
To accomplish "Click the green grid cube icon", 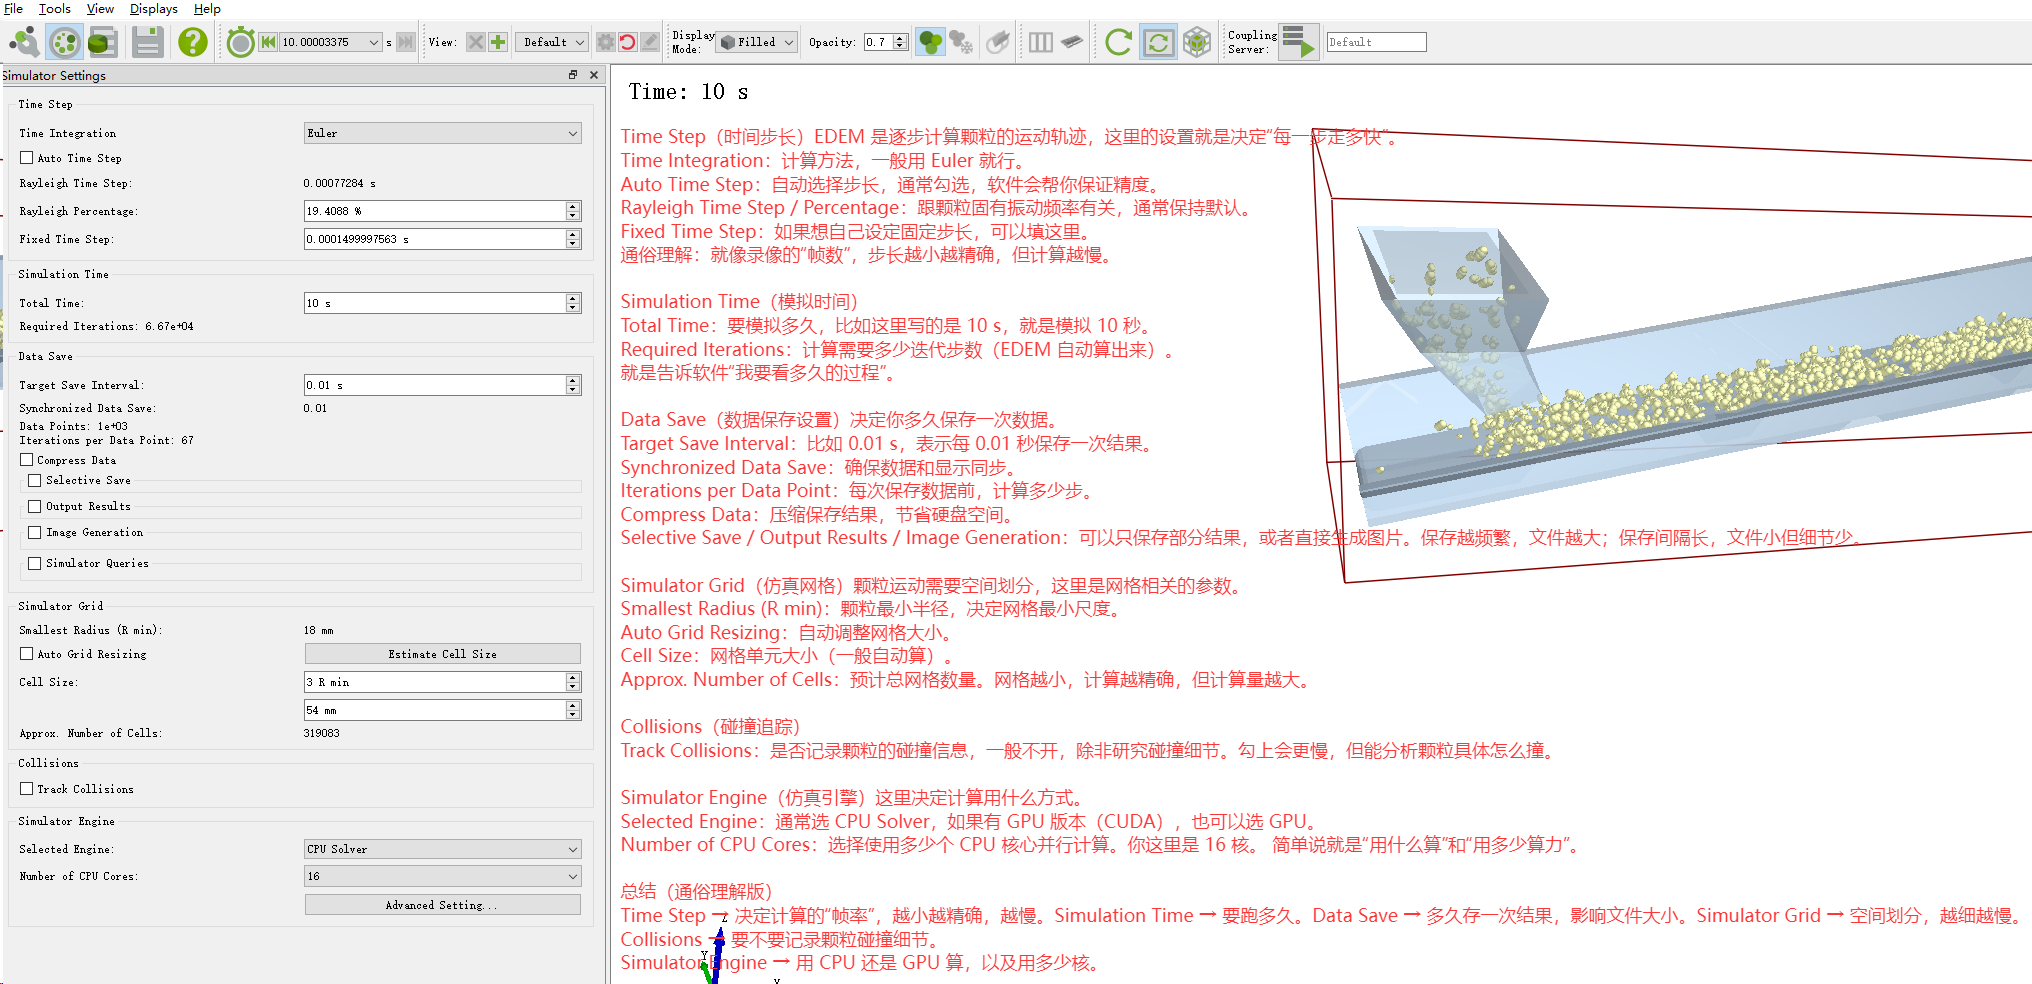I will click(x=1197, y=42).
